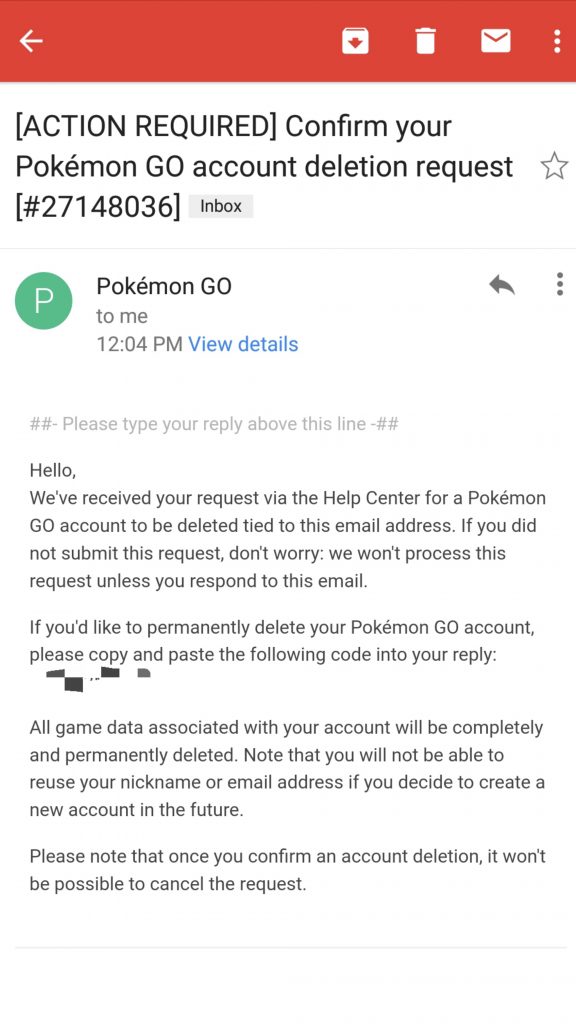Open sender options from the three-dot menu
Viewport: 576px width, 1024px height.
pyautogui.click(x=559, y=285)
